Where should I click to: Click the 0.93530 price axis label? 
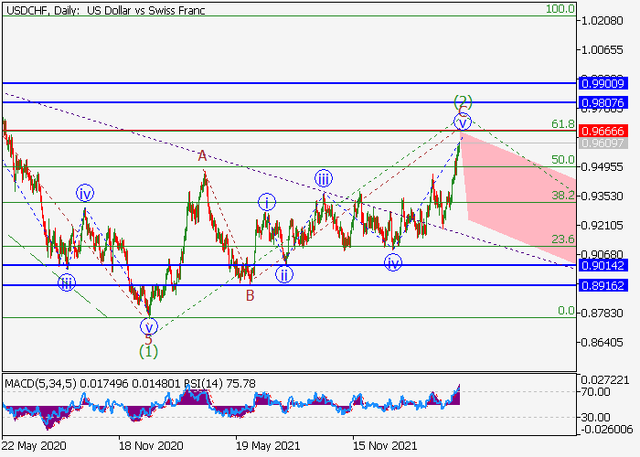[x=602, y=196]
